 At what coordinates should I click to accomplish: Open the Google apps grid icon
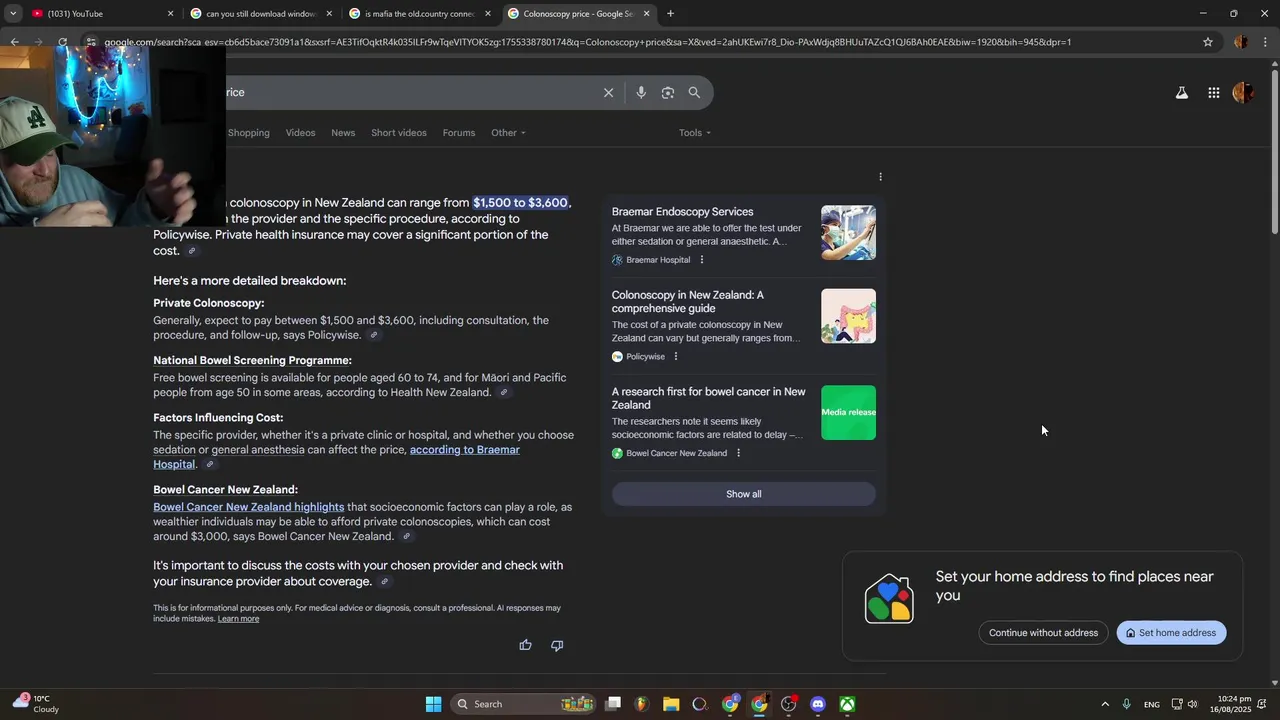pos(1213,93)
